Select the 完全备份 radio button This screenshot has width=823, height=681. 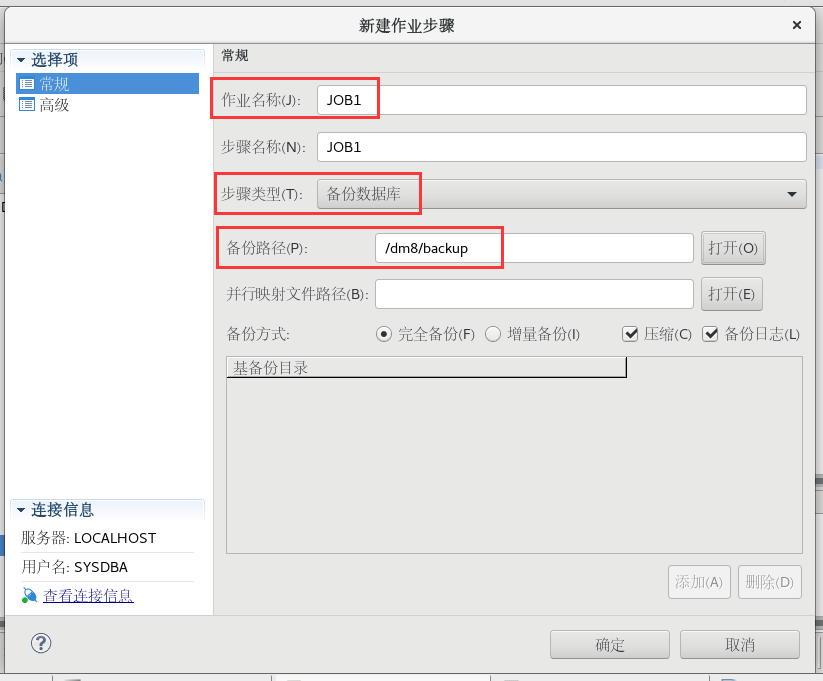coord(384,334)
